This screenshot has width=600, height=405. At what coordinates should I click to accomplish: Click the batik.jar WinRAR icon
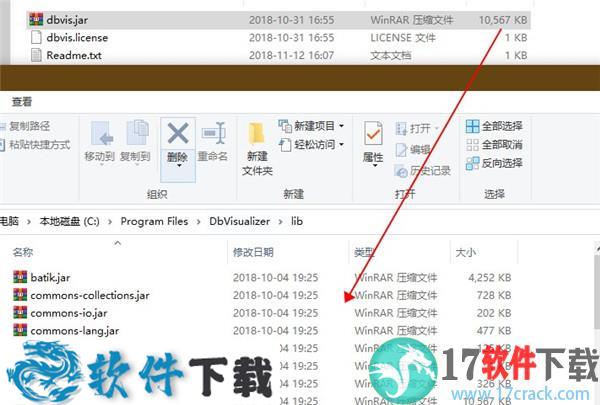click(20, 277)
